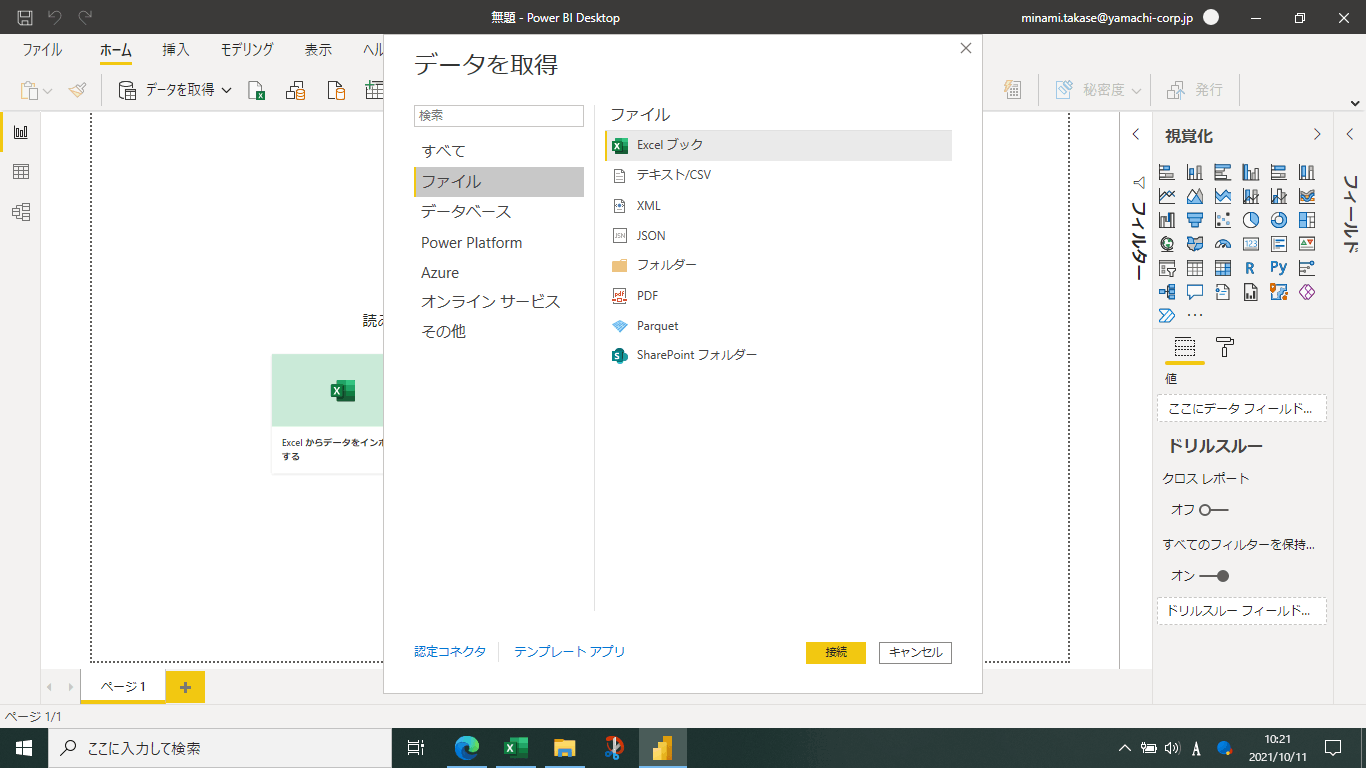Expand the ribbon collapse chevron
This screenshot has width=1366, height=768.
(1355, 104)
